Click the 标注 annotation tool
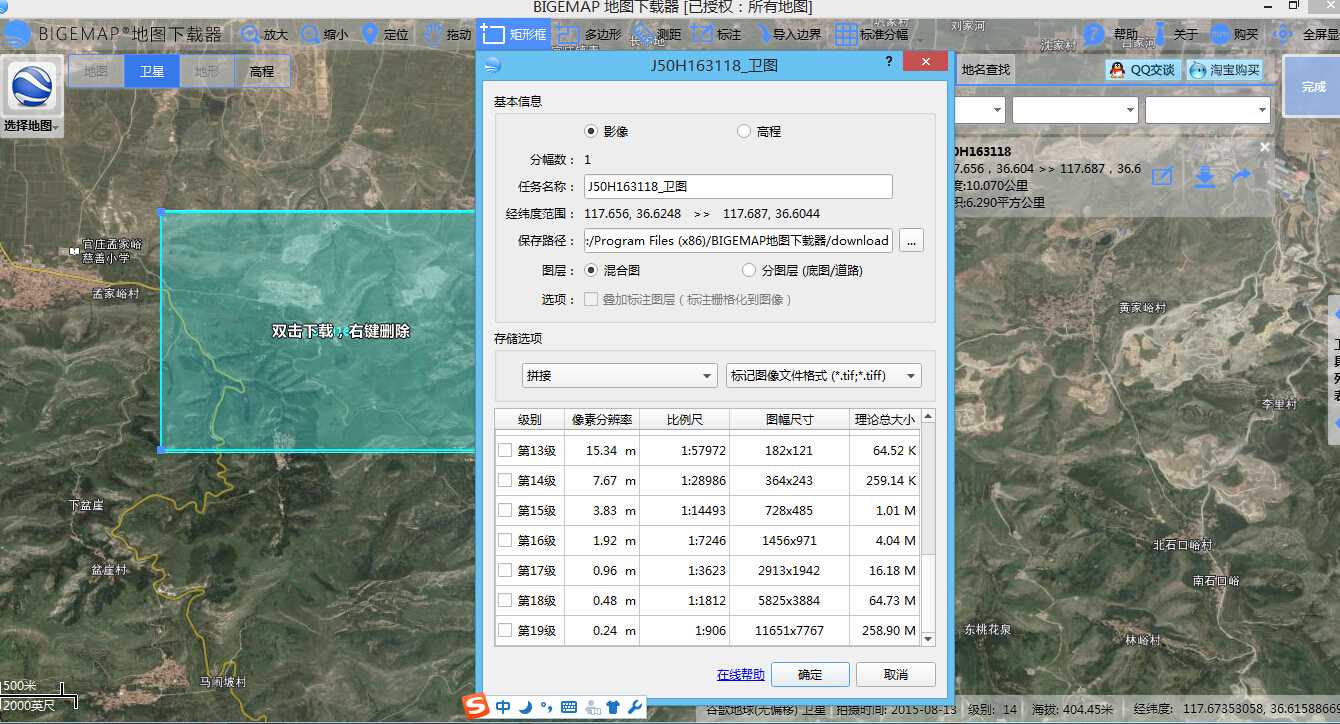The image size is (1340, 724). tap(716, 35)
